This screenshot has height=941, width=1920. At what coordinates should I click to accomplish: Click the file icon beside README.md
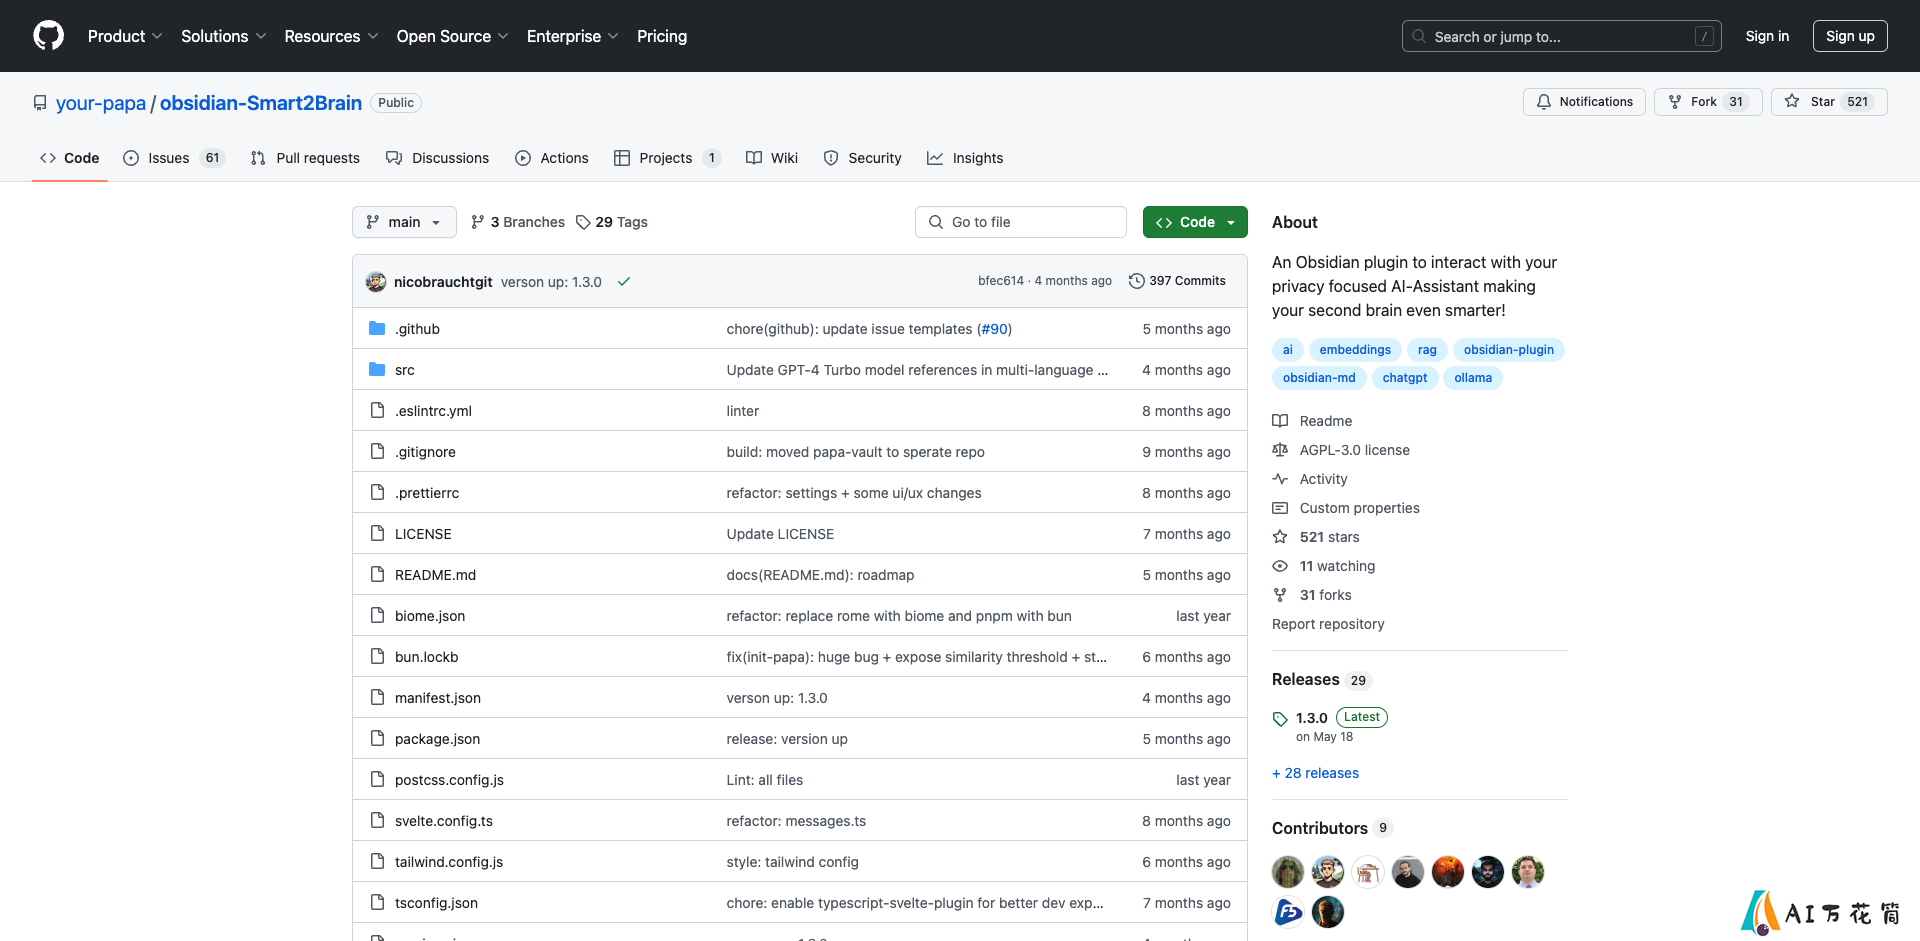point(377,574)
